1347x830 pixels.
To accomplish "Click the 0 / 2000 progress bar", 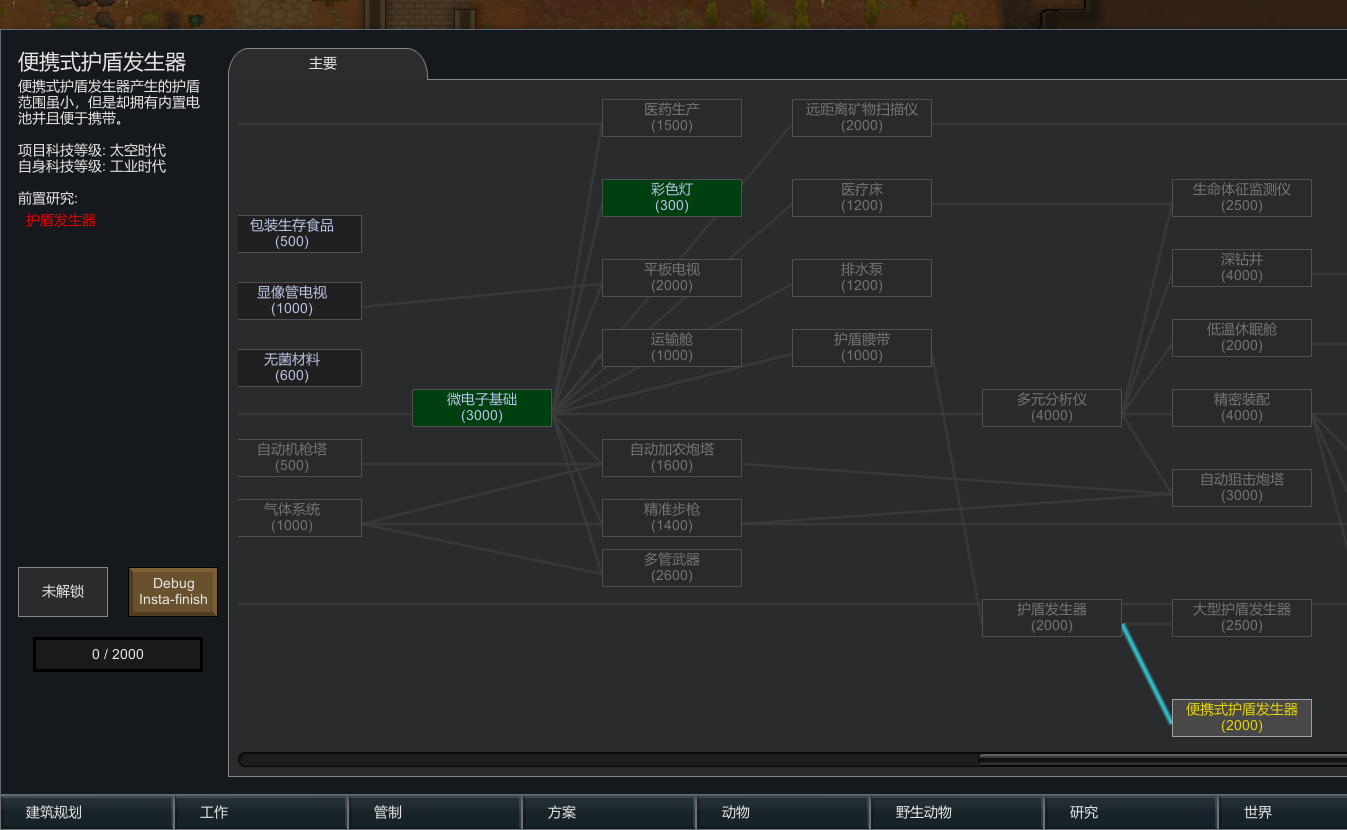I will [x=117, y=654].
